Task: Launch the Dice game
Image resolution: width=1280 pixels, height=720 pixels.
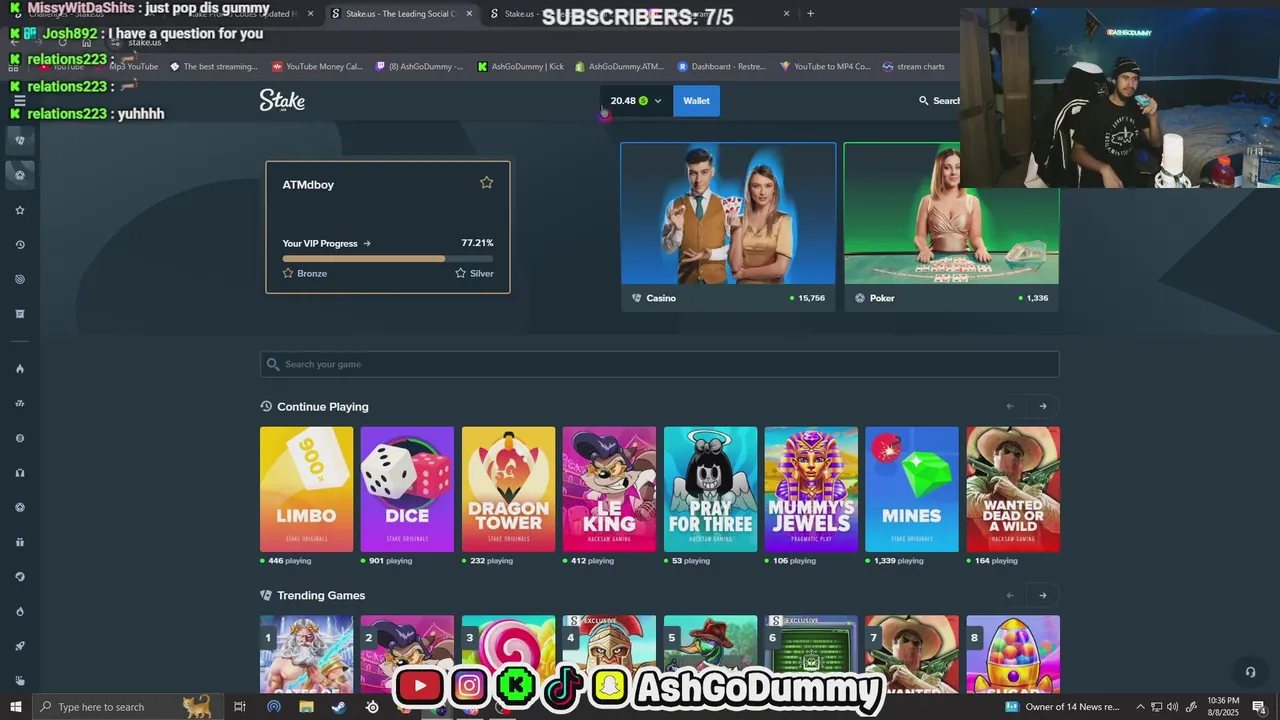Action: pyautogui.click(x=407, y=489)
